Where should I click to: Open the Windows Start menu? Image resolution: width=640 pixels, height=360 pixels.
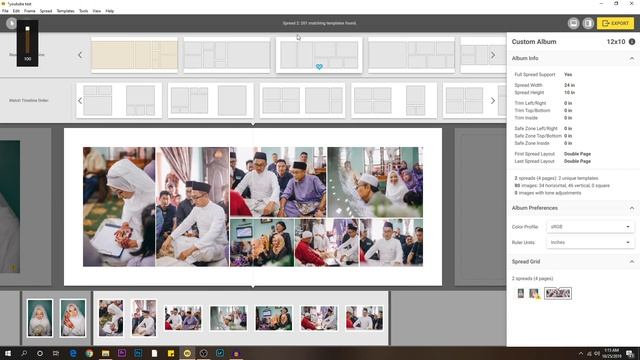pyautogui.click(x=8, y=353)
